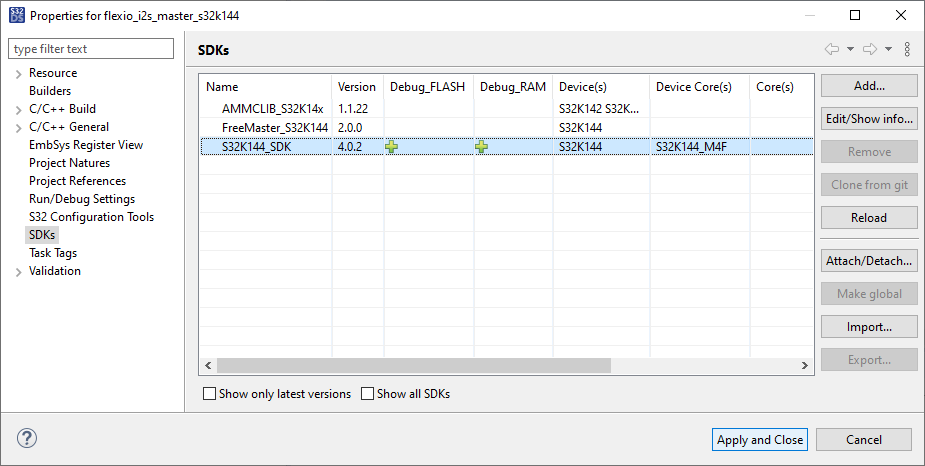Maximize the Properties window

tap(855, 15)
